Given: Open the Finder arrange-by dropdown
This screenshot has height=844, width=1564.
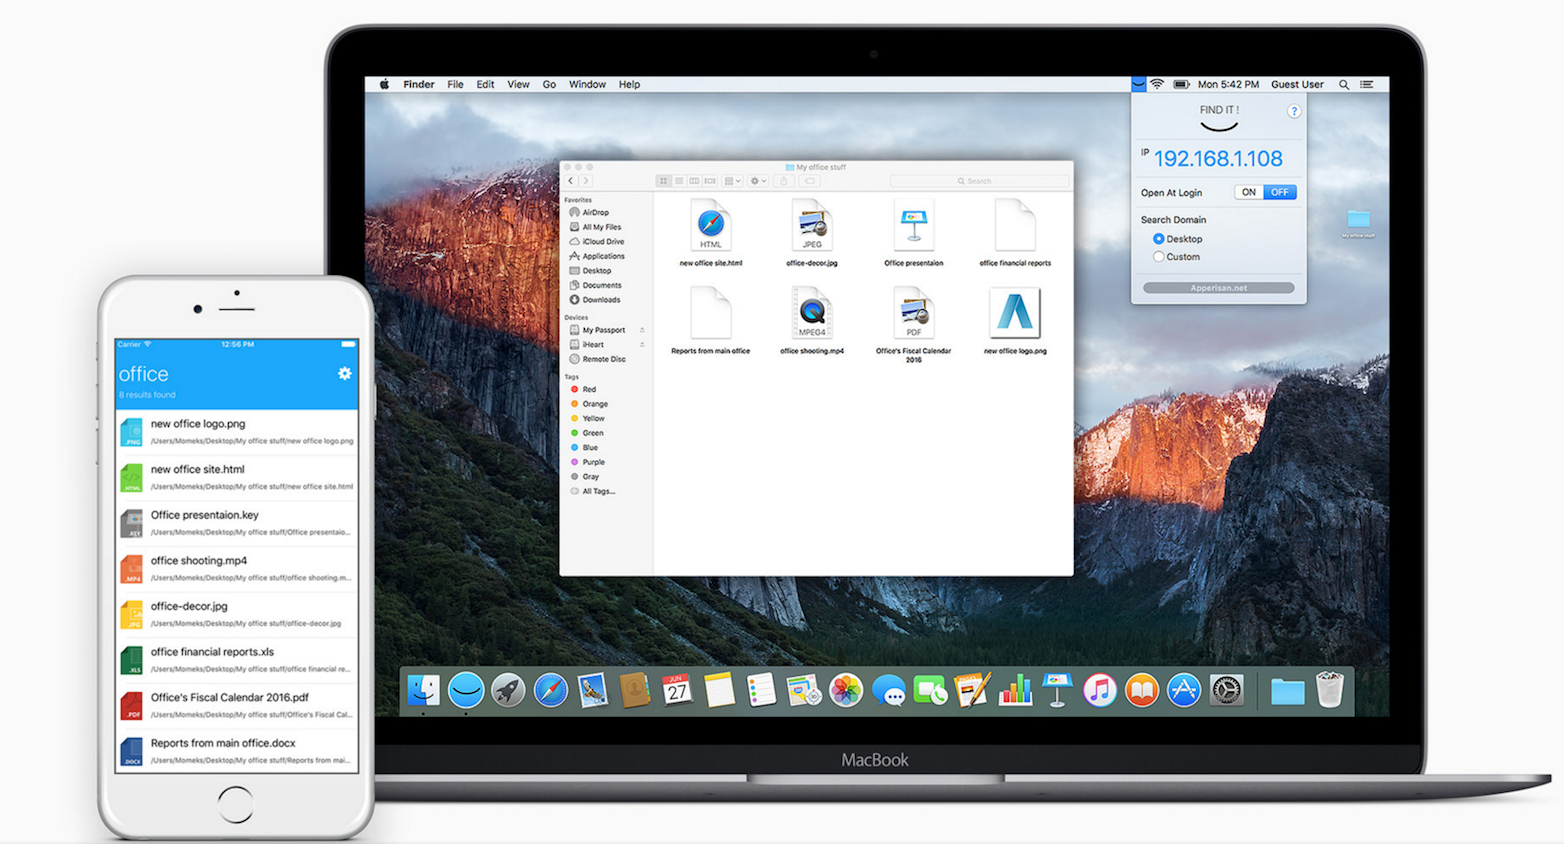Looking at the screenshot, I should tap(733, 181).
